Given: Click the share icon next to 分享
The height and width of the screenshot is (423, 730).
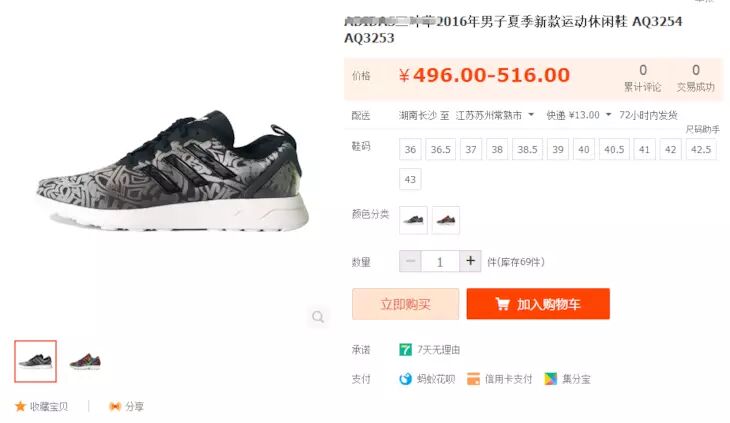Looking at the screenshot, I should [115, 406].
